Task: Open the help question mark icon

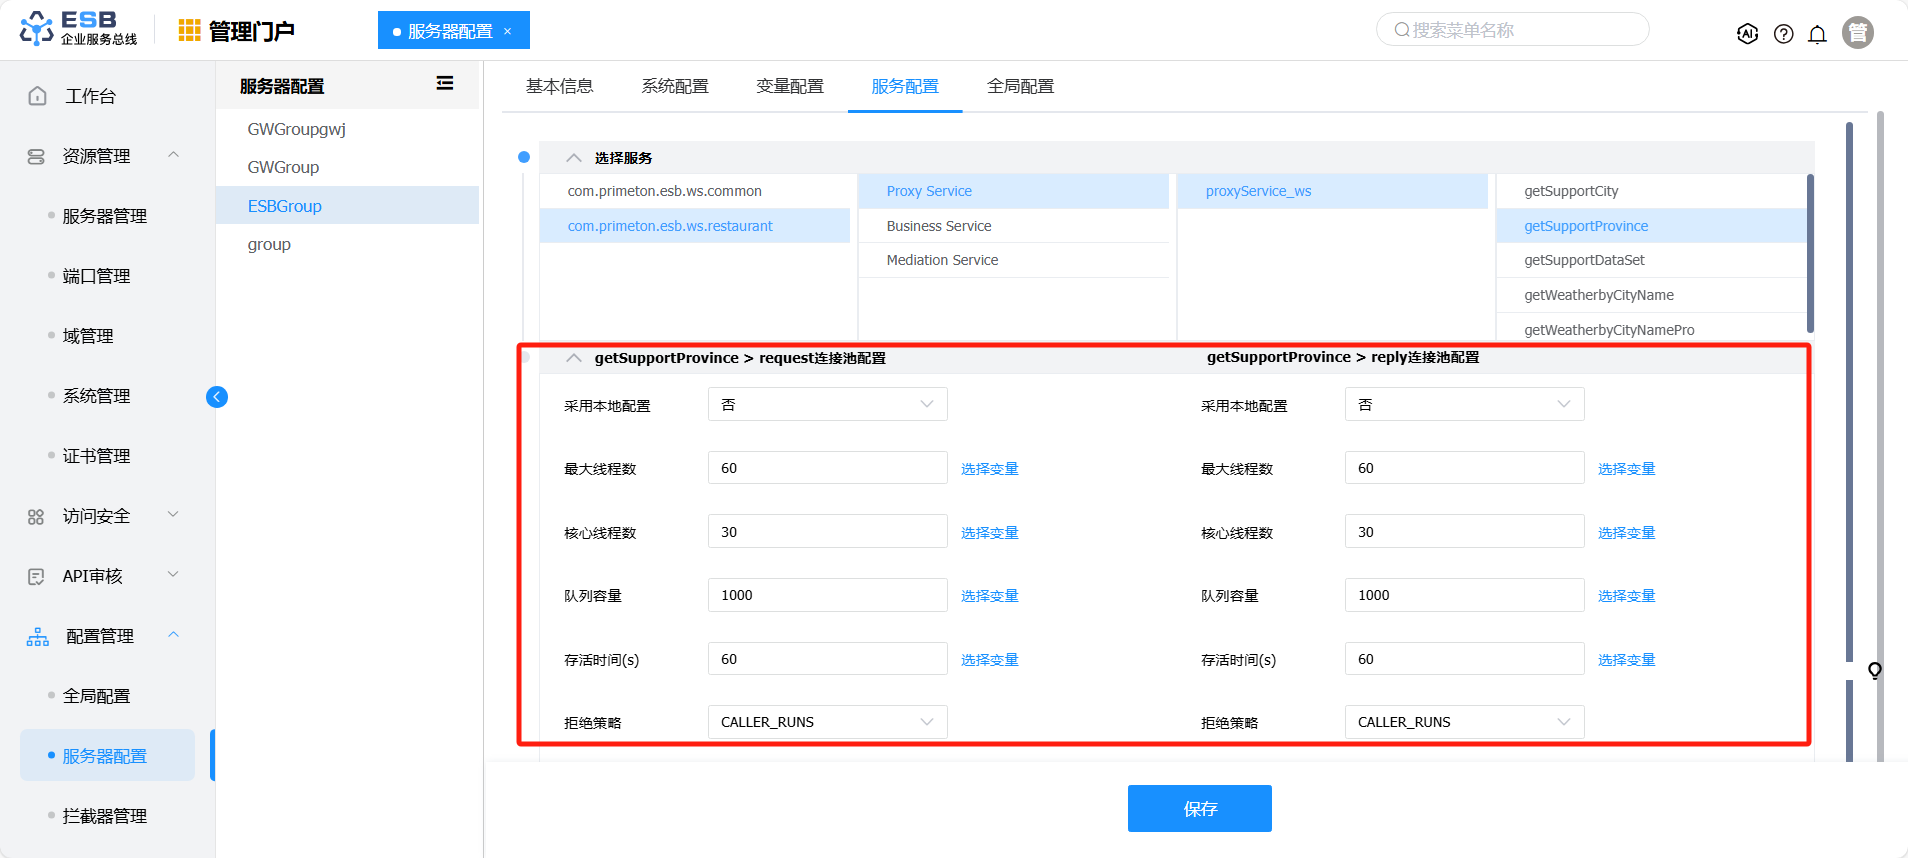Action: (1783, 34)
